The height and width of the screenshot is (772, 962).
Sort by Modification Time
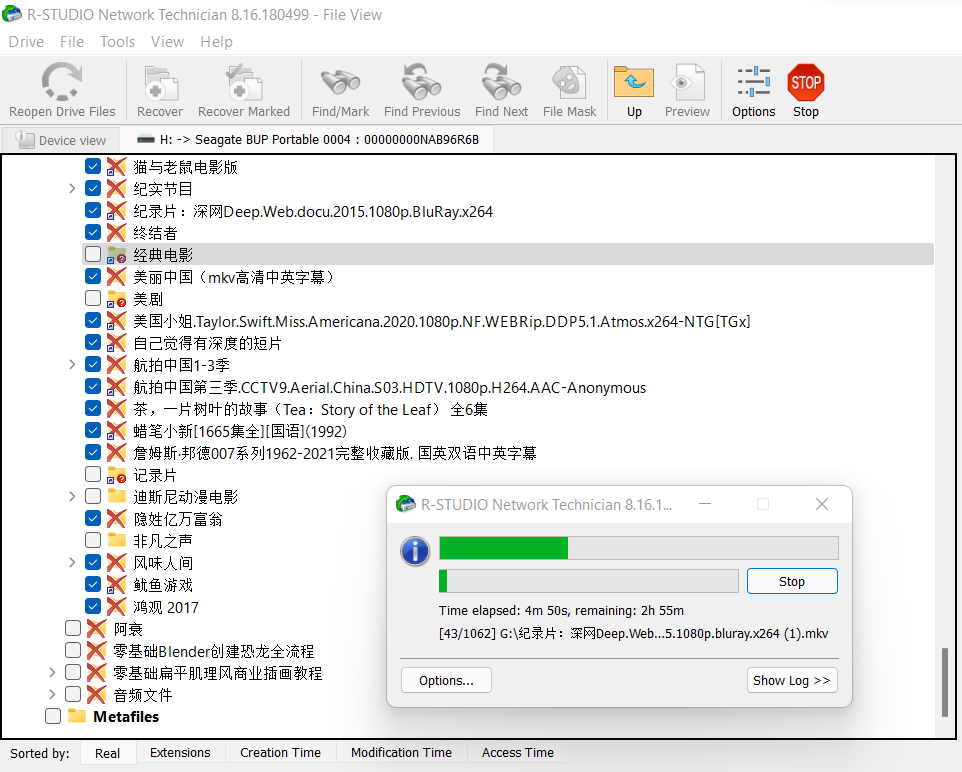click(x=401, y=753)
